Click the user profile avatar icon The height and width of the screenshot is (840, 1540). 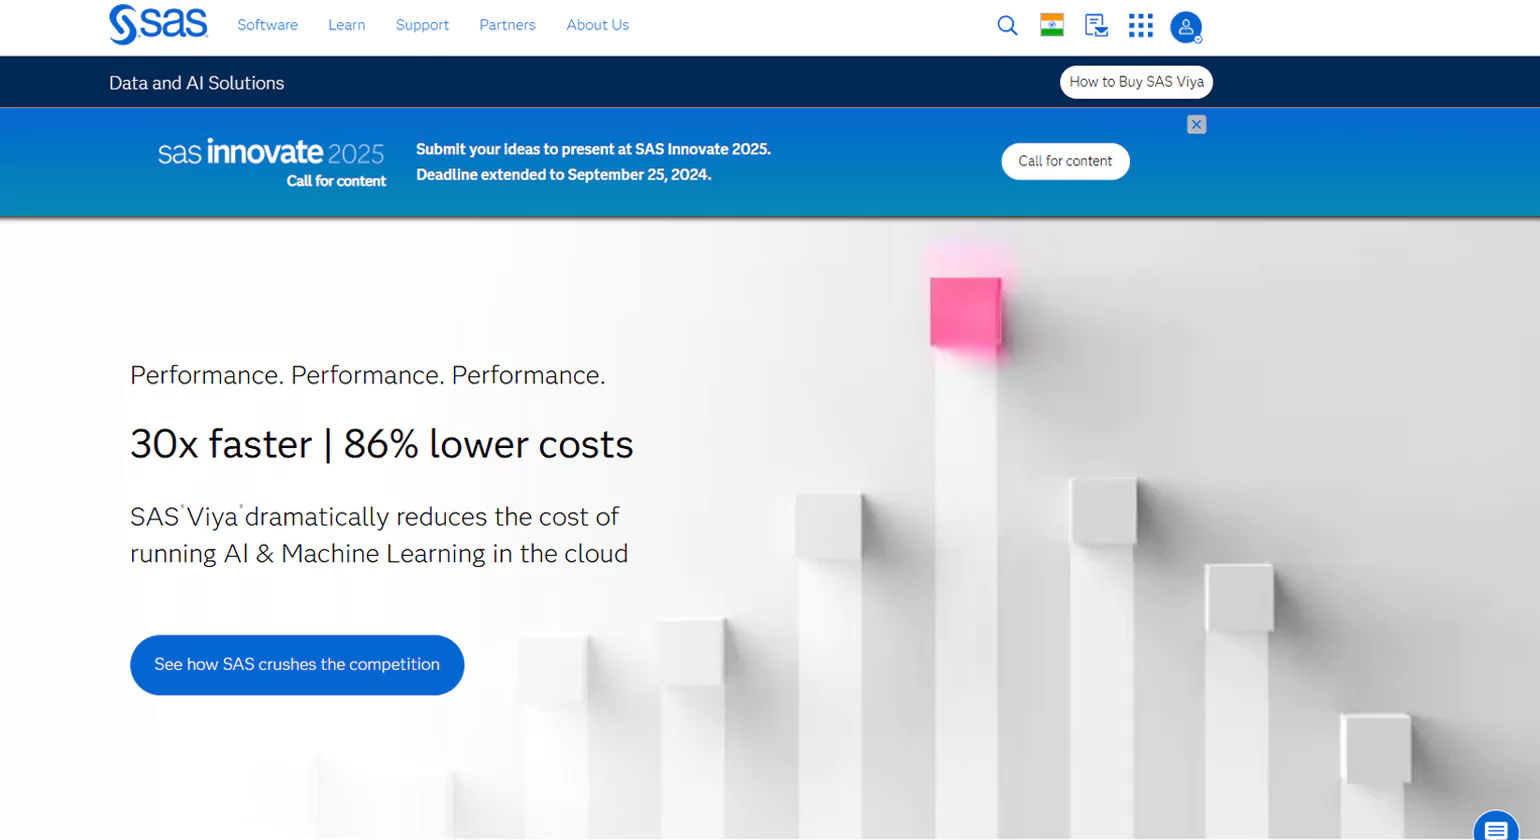pyautogui.click(x=1185, y=27)
